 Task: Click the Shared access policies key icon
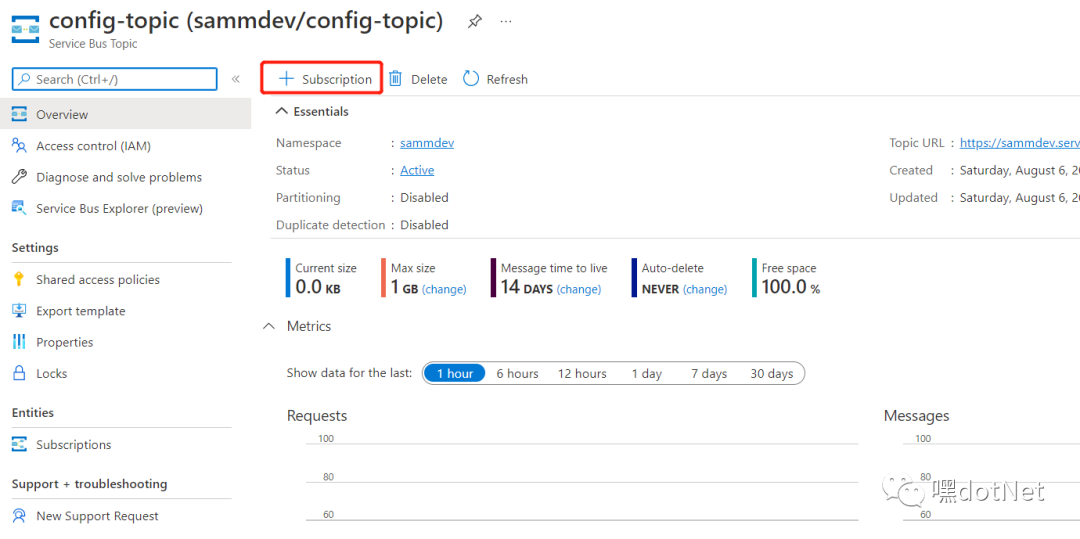tap(19, 279)
